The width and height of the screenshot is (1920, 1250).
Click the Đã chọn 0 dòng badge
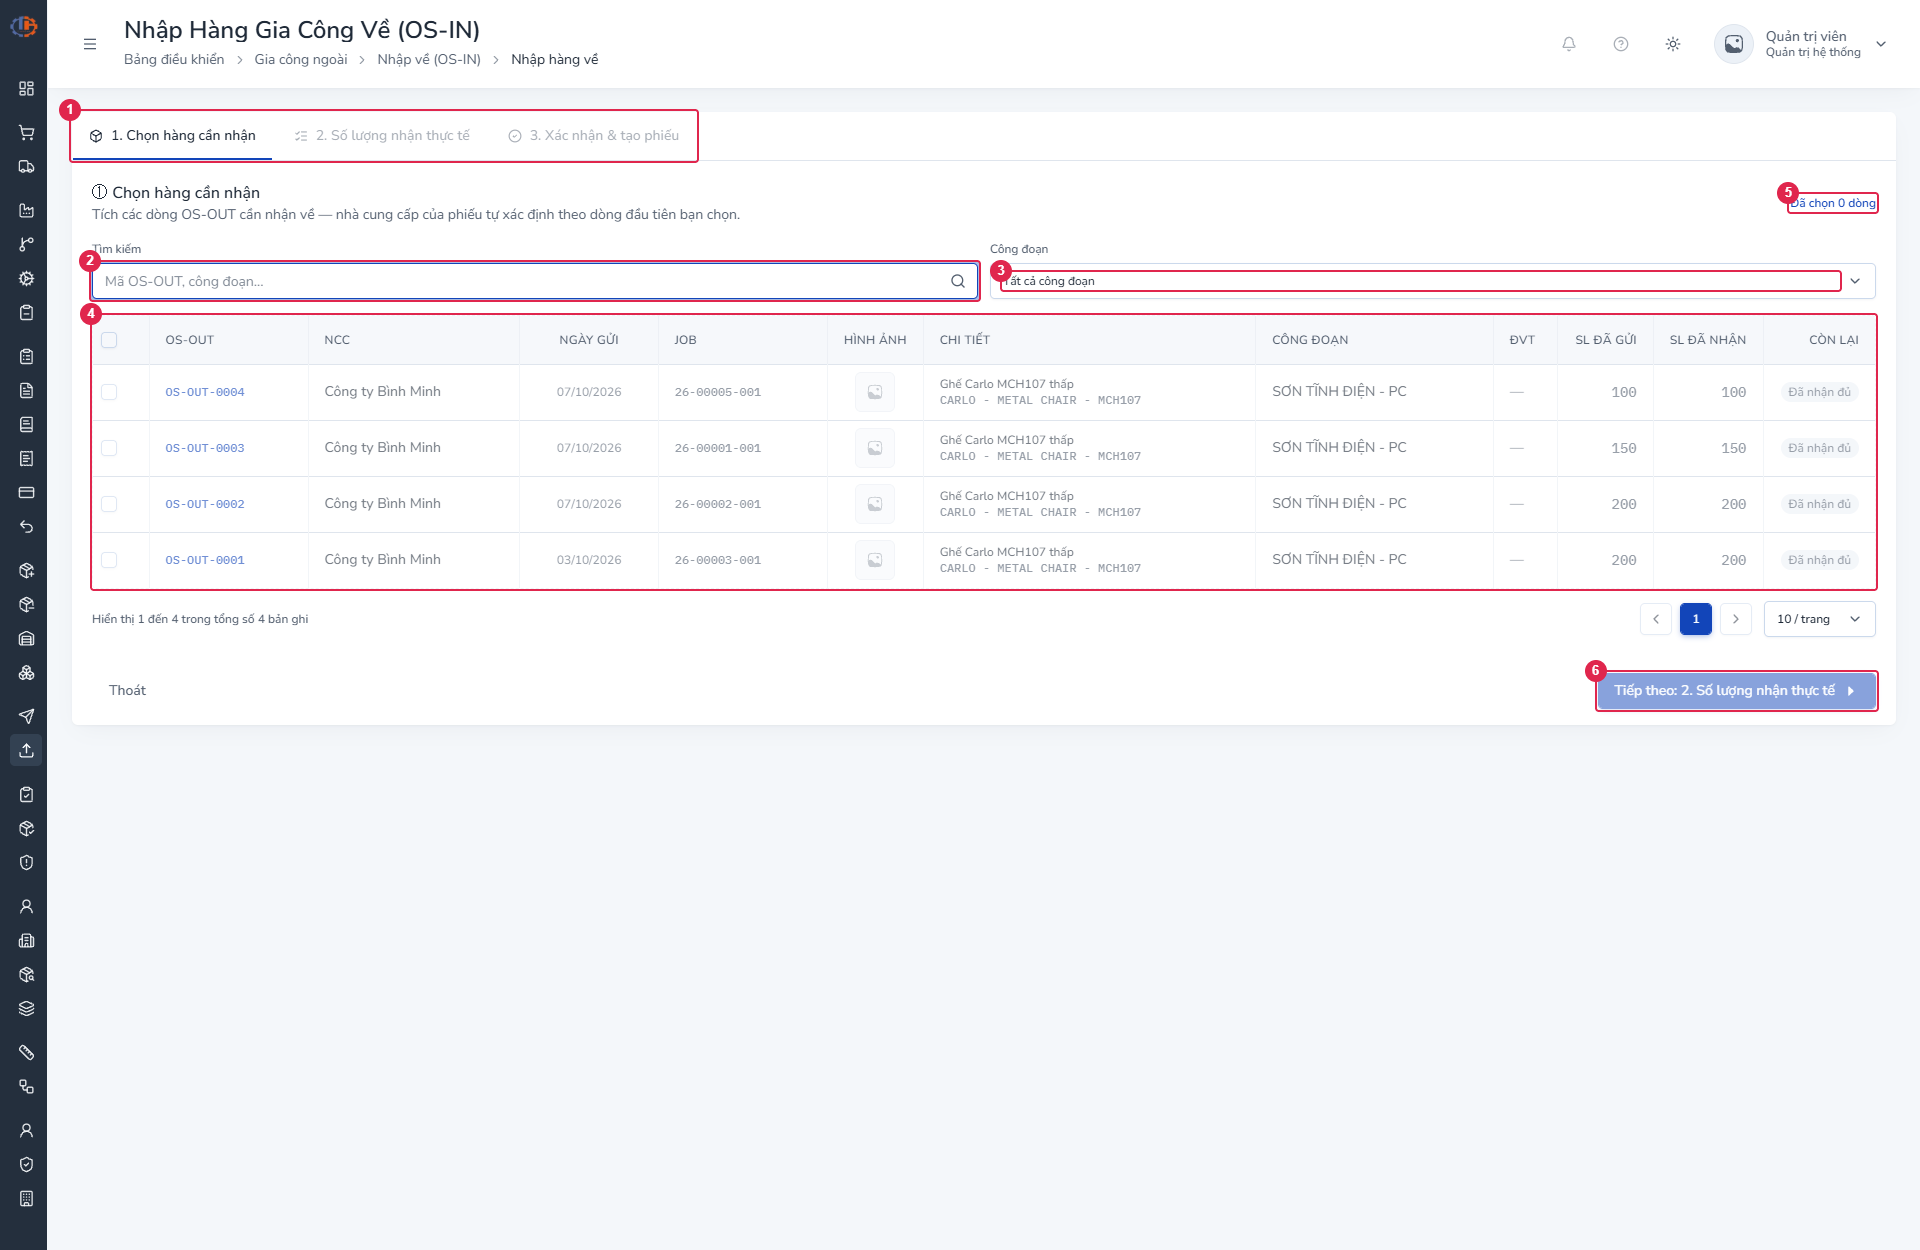(x=1833, y=203)
